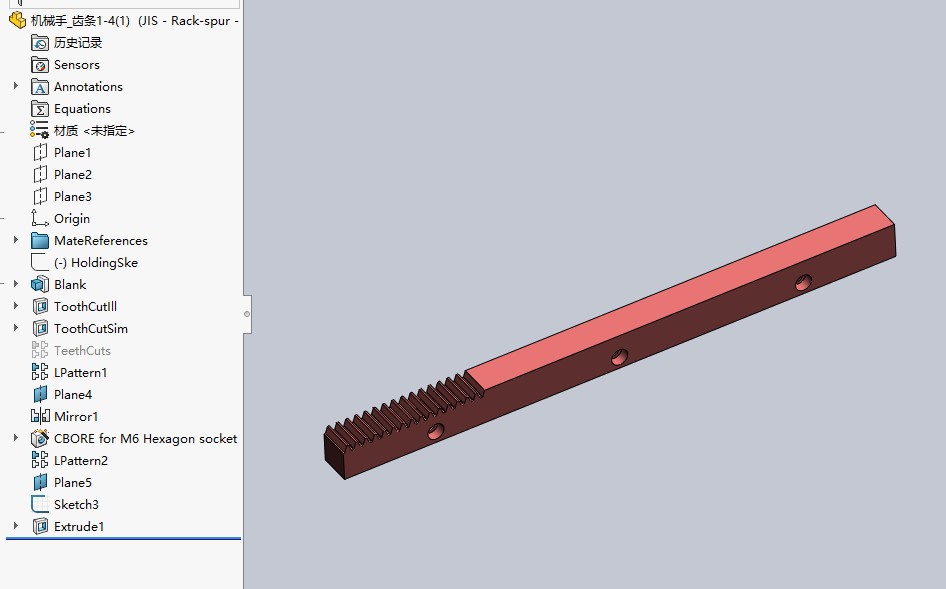Click the Mirror1 feature icon
The height and width of the screenshot is (589, 946).
click(40, 416)
